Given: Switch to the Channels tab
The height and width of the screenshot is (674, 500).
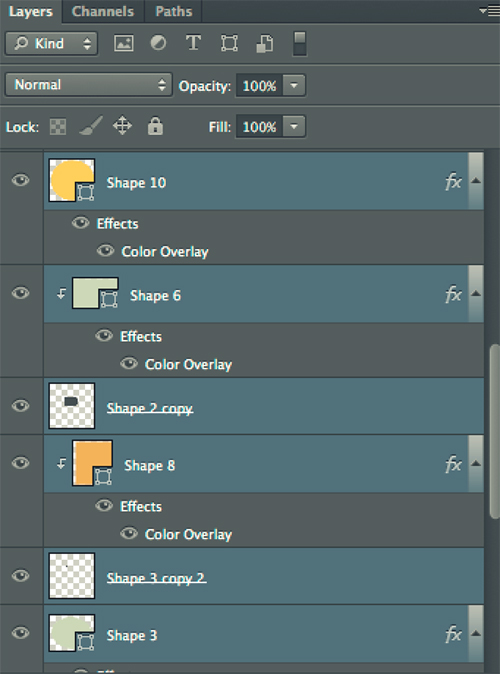Looking at the screenshot, I should click(103, 11).
